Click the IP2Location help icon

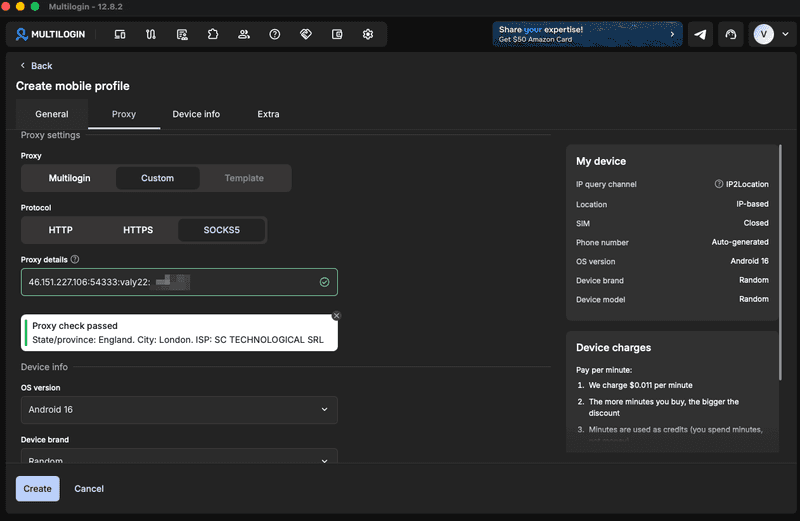[718, 184]
